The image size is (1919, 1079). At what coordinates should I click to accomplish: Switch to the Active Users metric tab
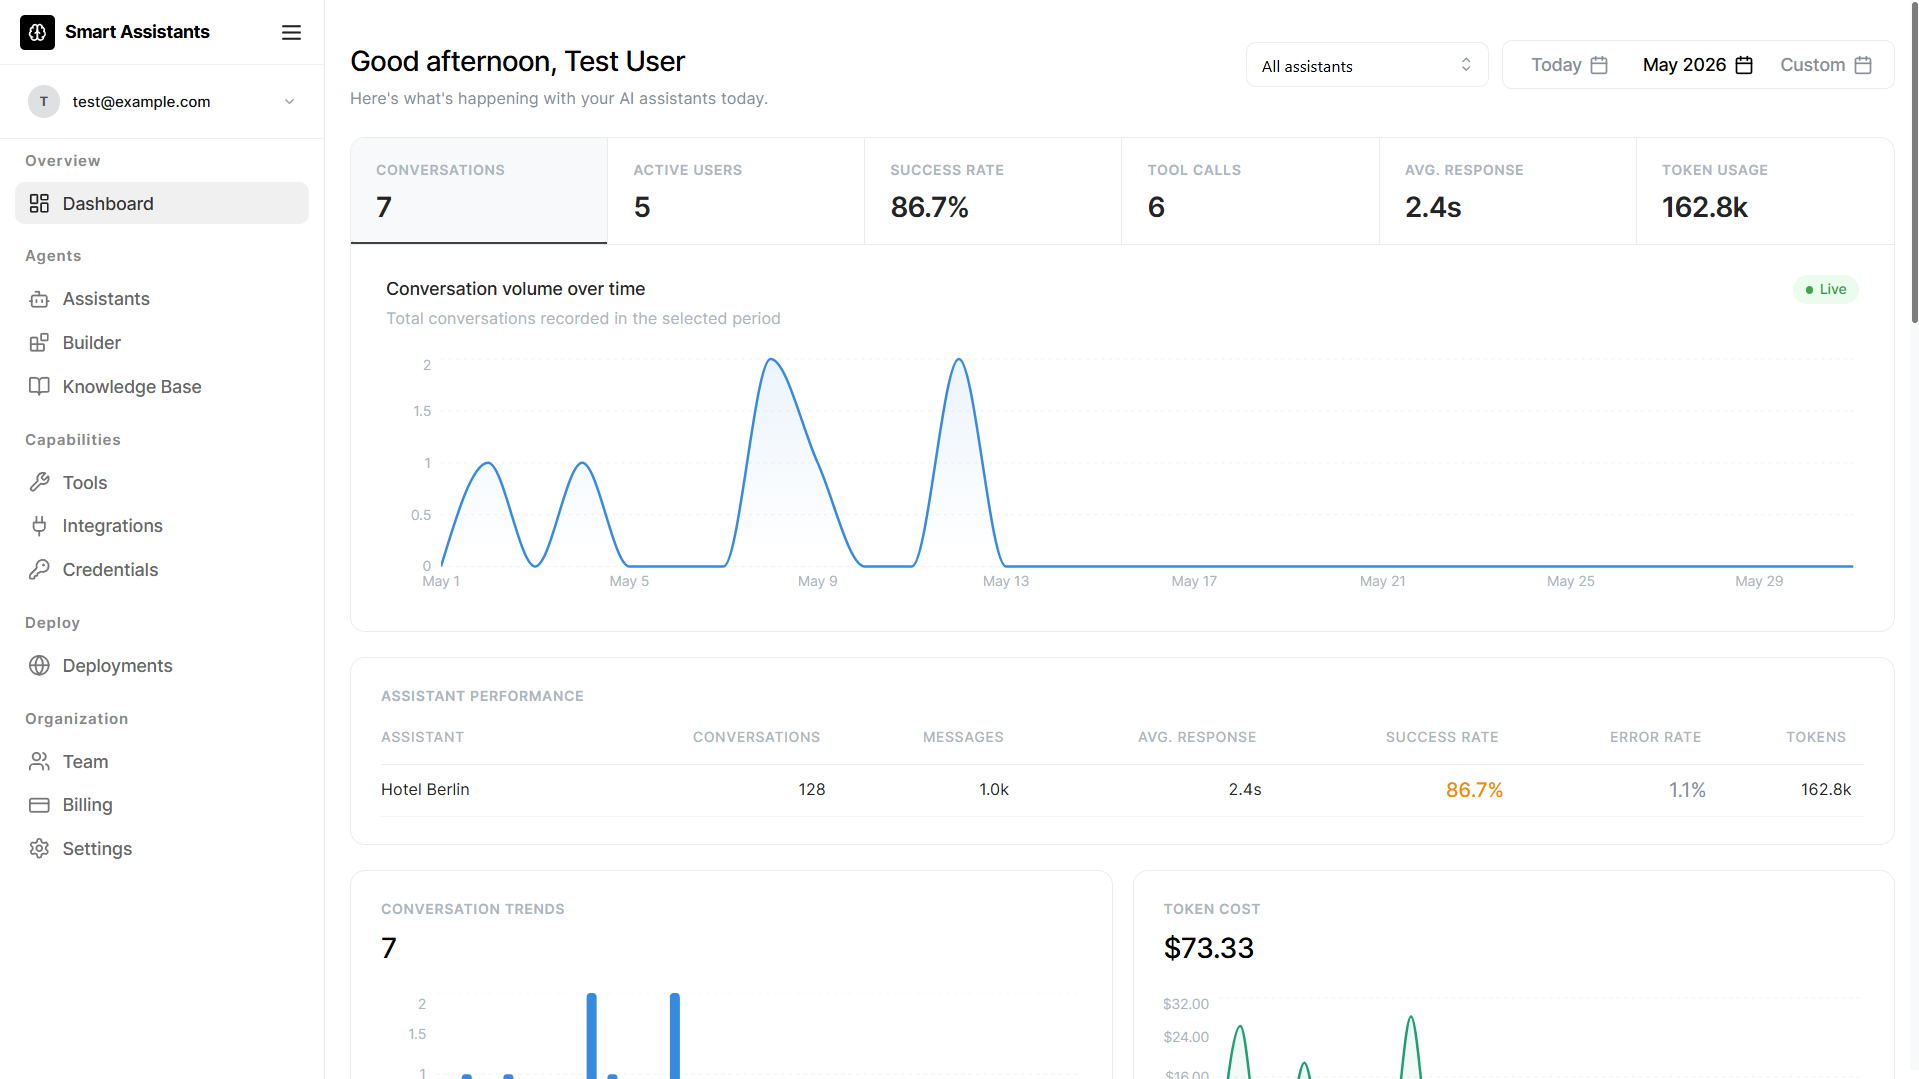(736, 191)
